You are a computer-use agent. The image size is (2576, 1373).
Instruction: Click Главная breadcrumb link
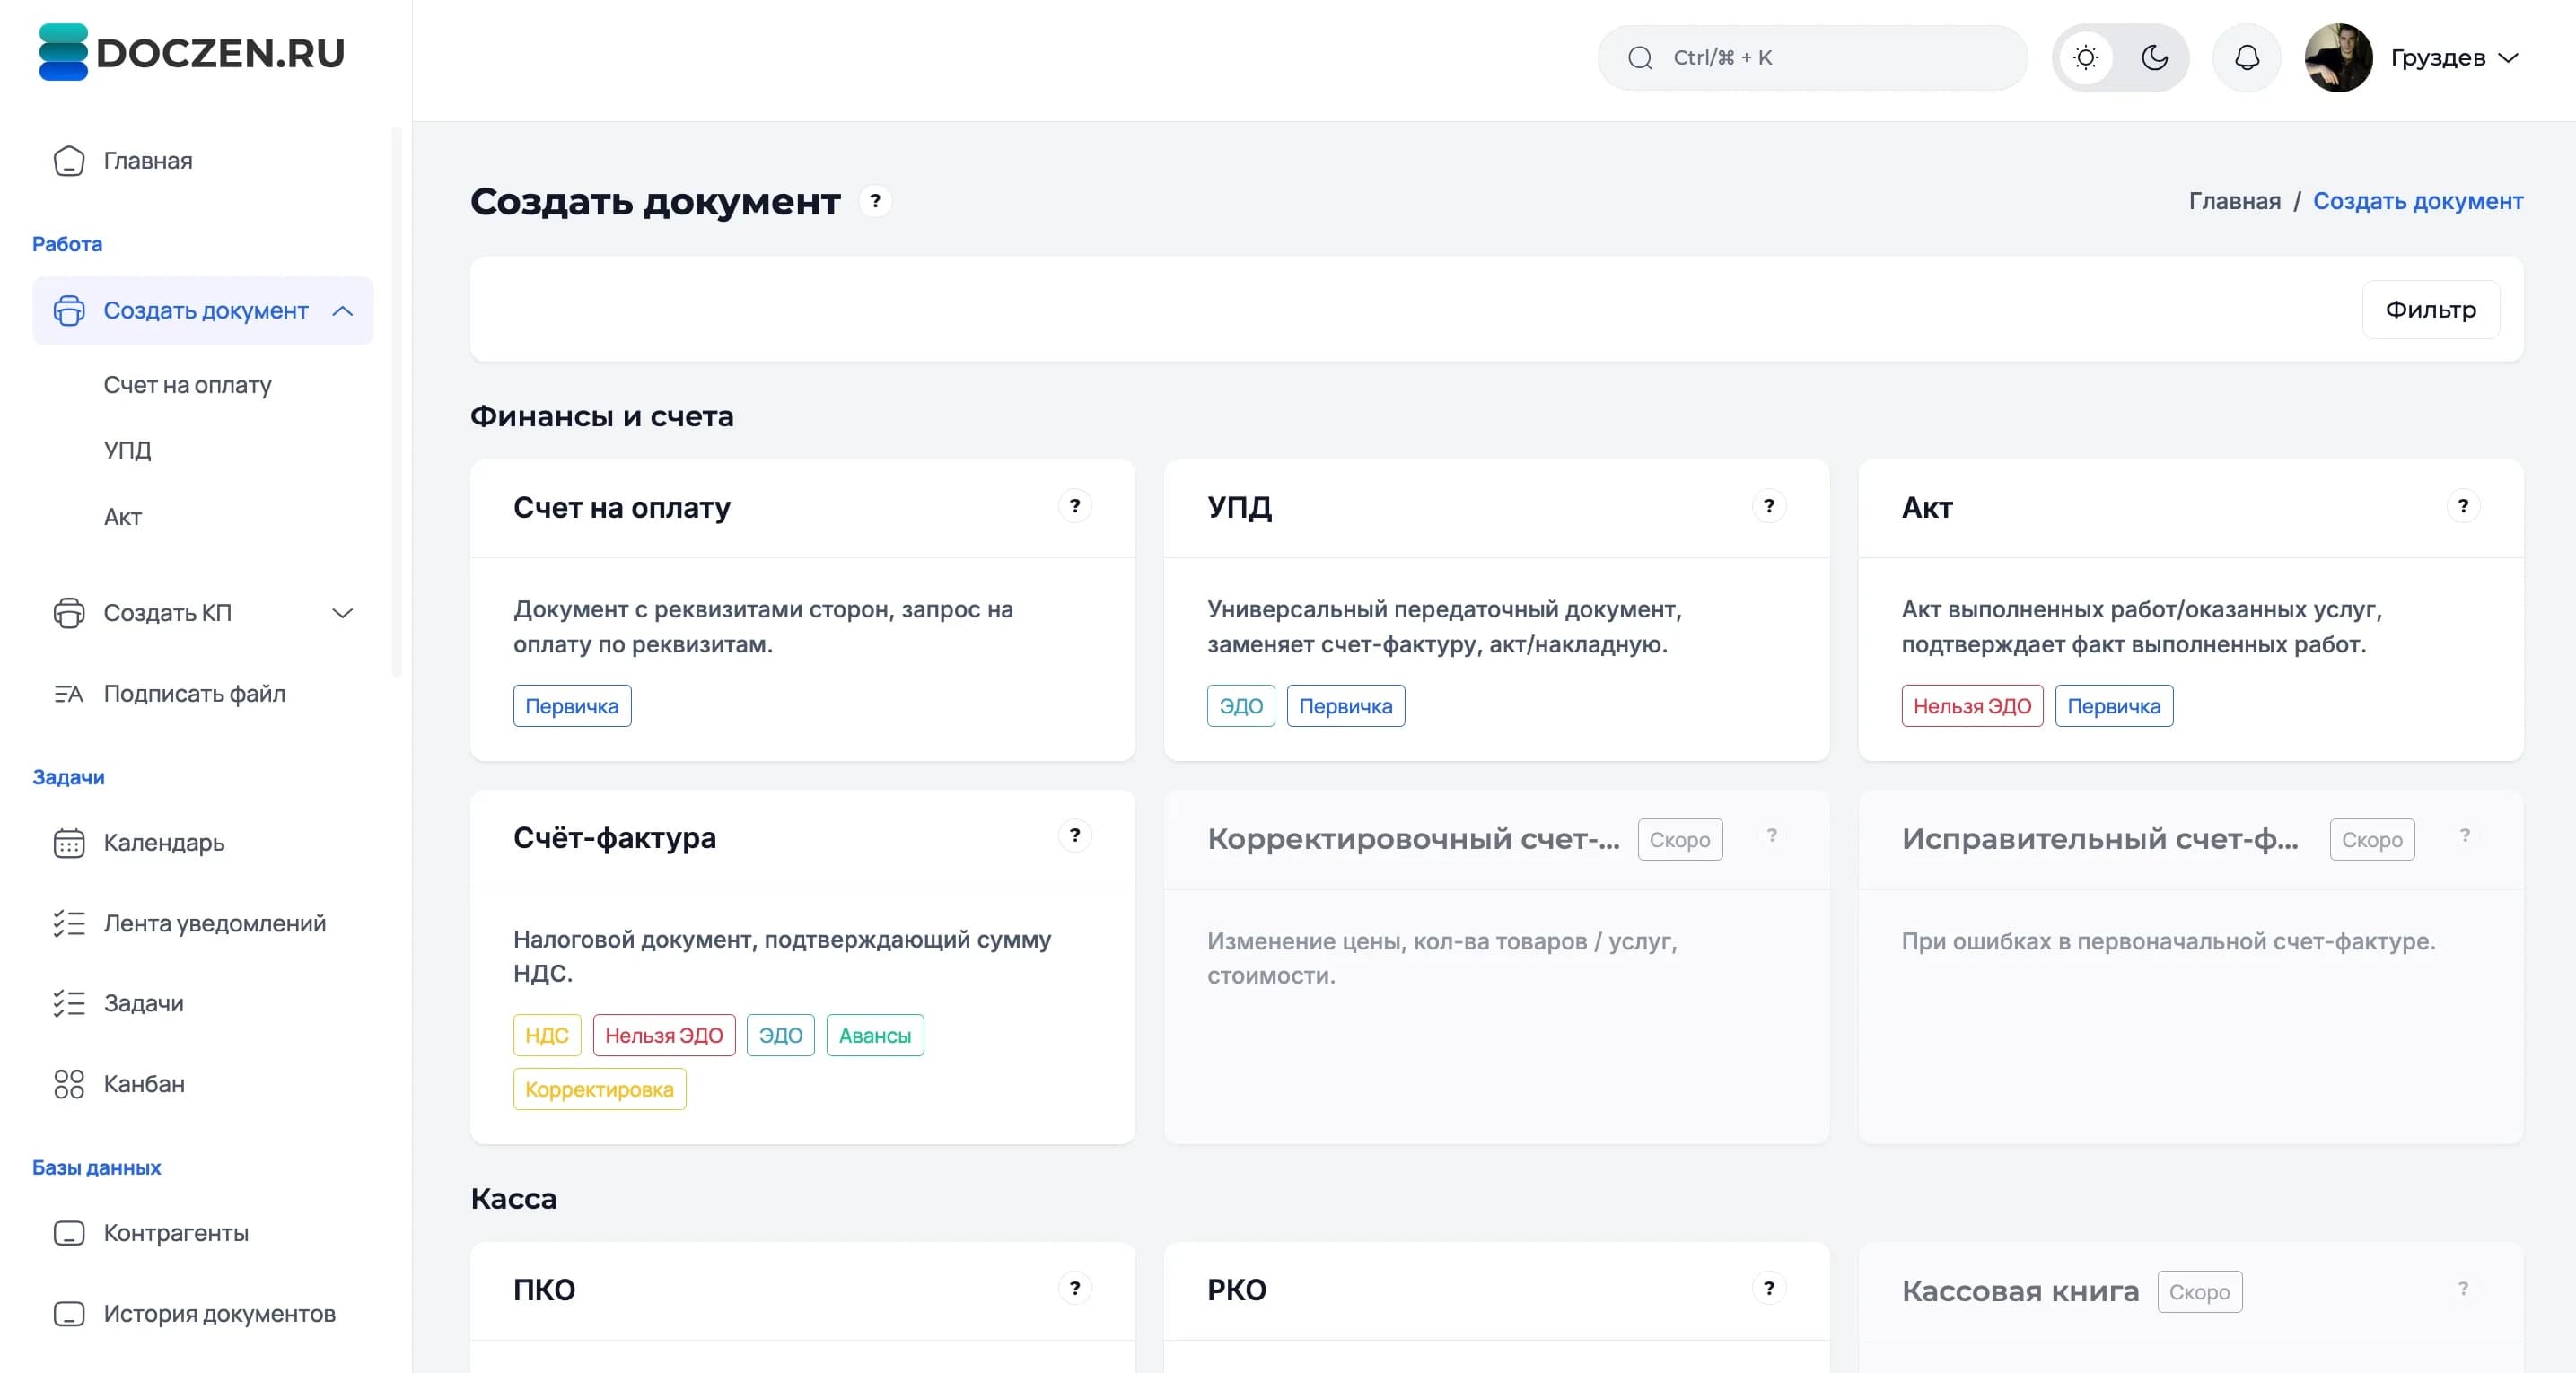point(2235,201)
